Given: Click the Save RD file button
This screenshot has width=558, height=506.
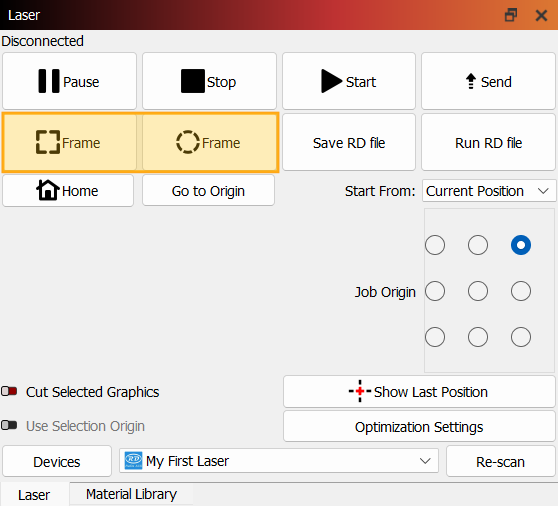Looking at the screenshot, I should click(349, 143).
